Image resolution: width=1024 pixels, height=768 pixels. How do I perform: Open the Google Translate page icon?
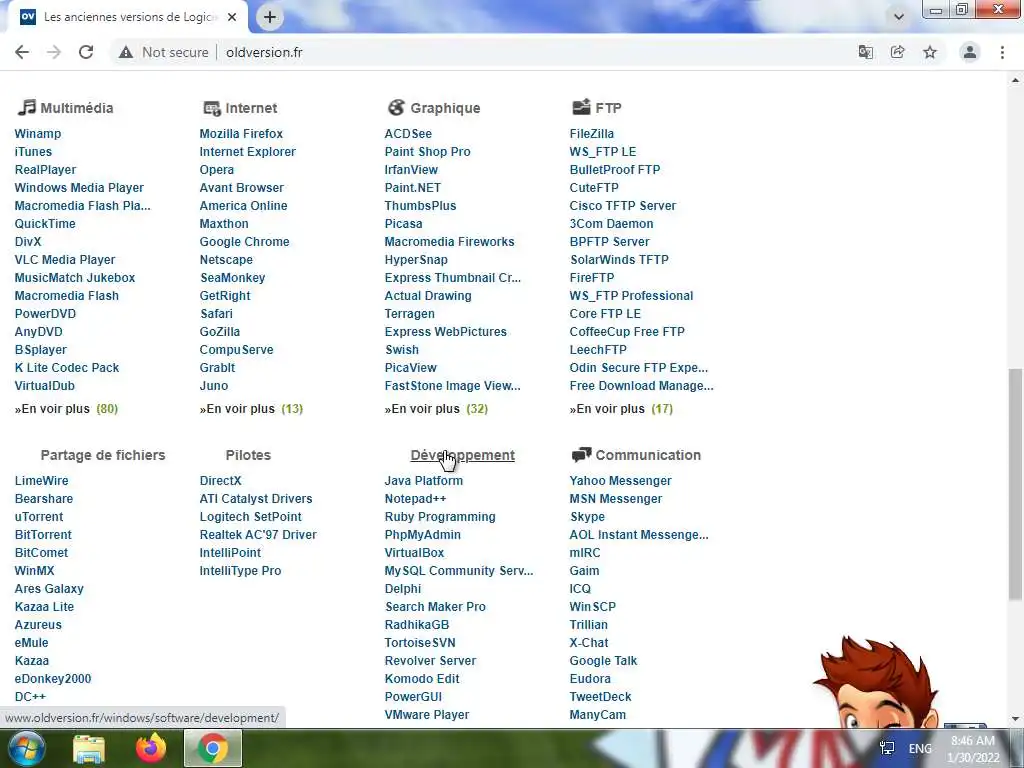[865, 52]
